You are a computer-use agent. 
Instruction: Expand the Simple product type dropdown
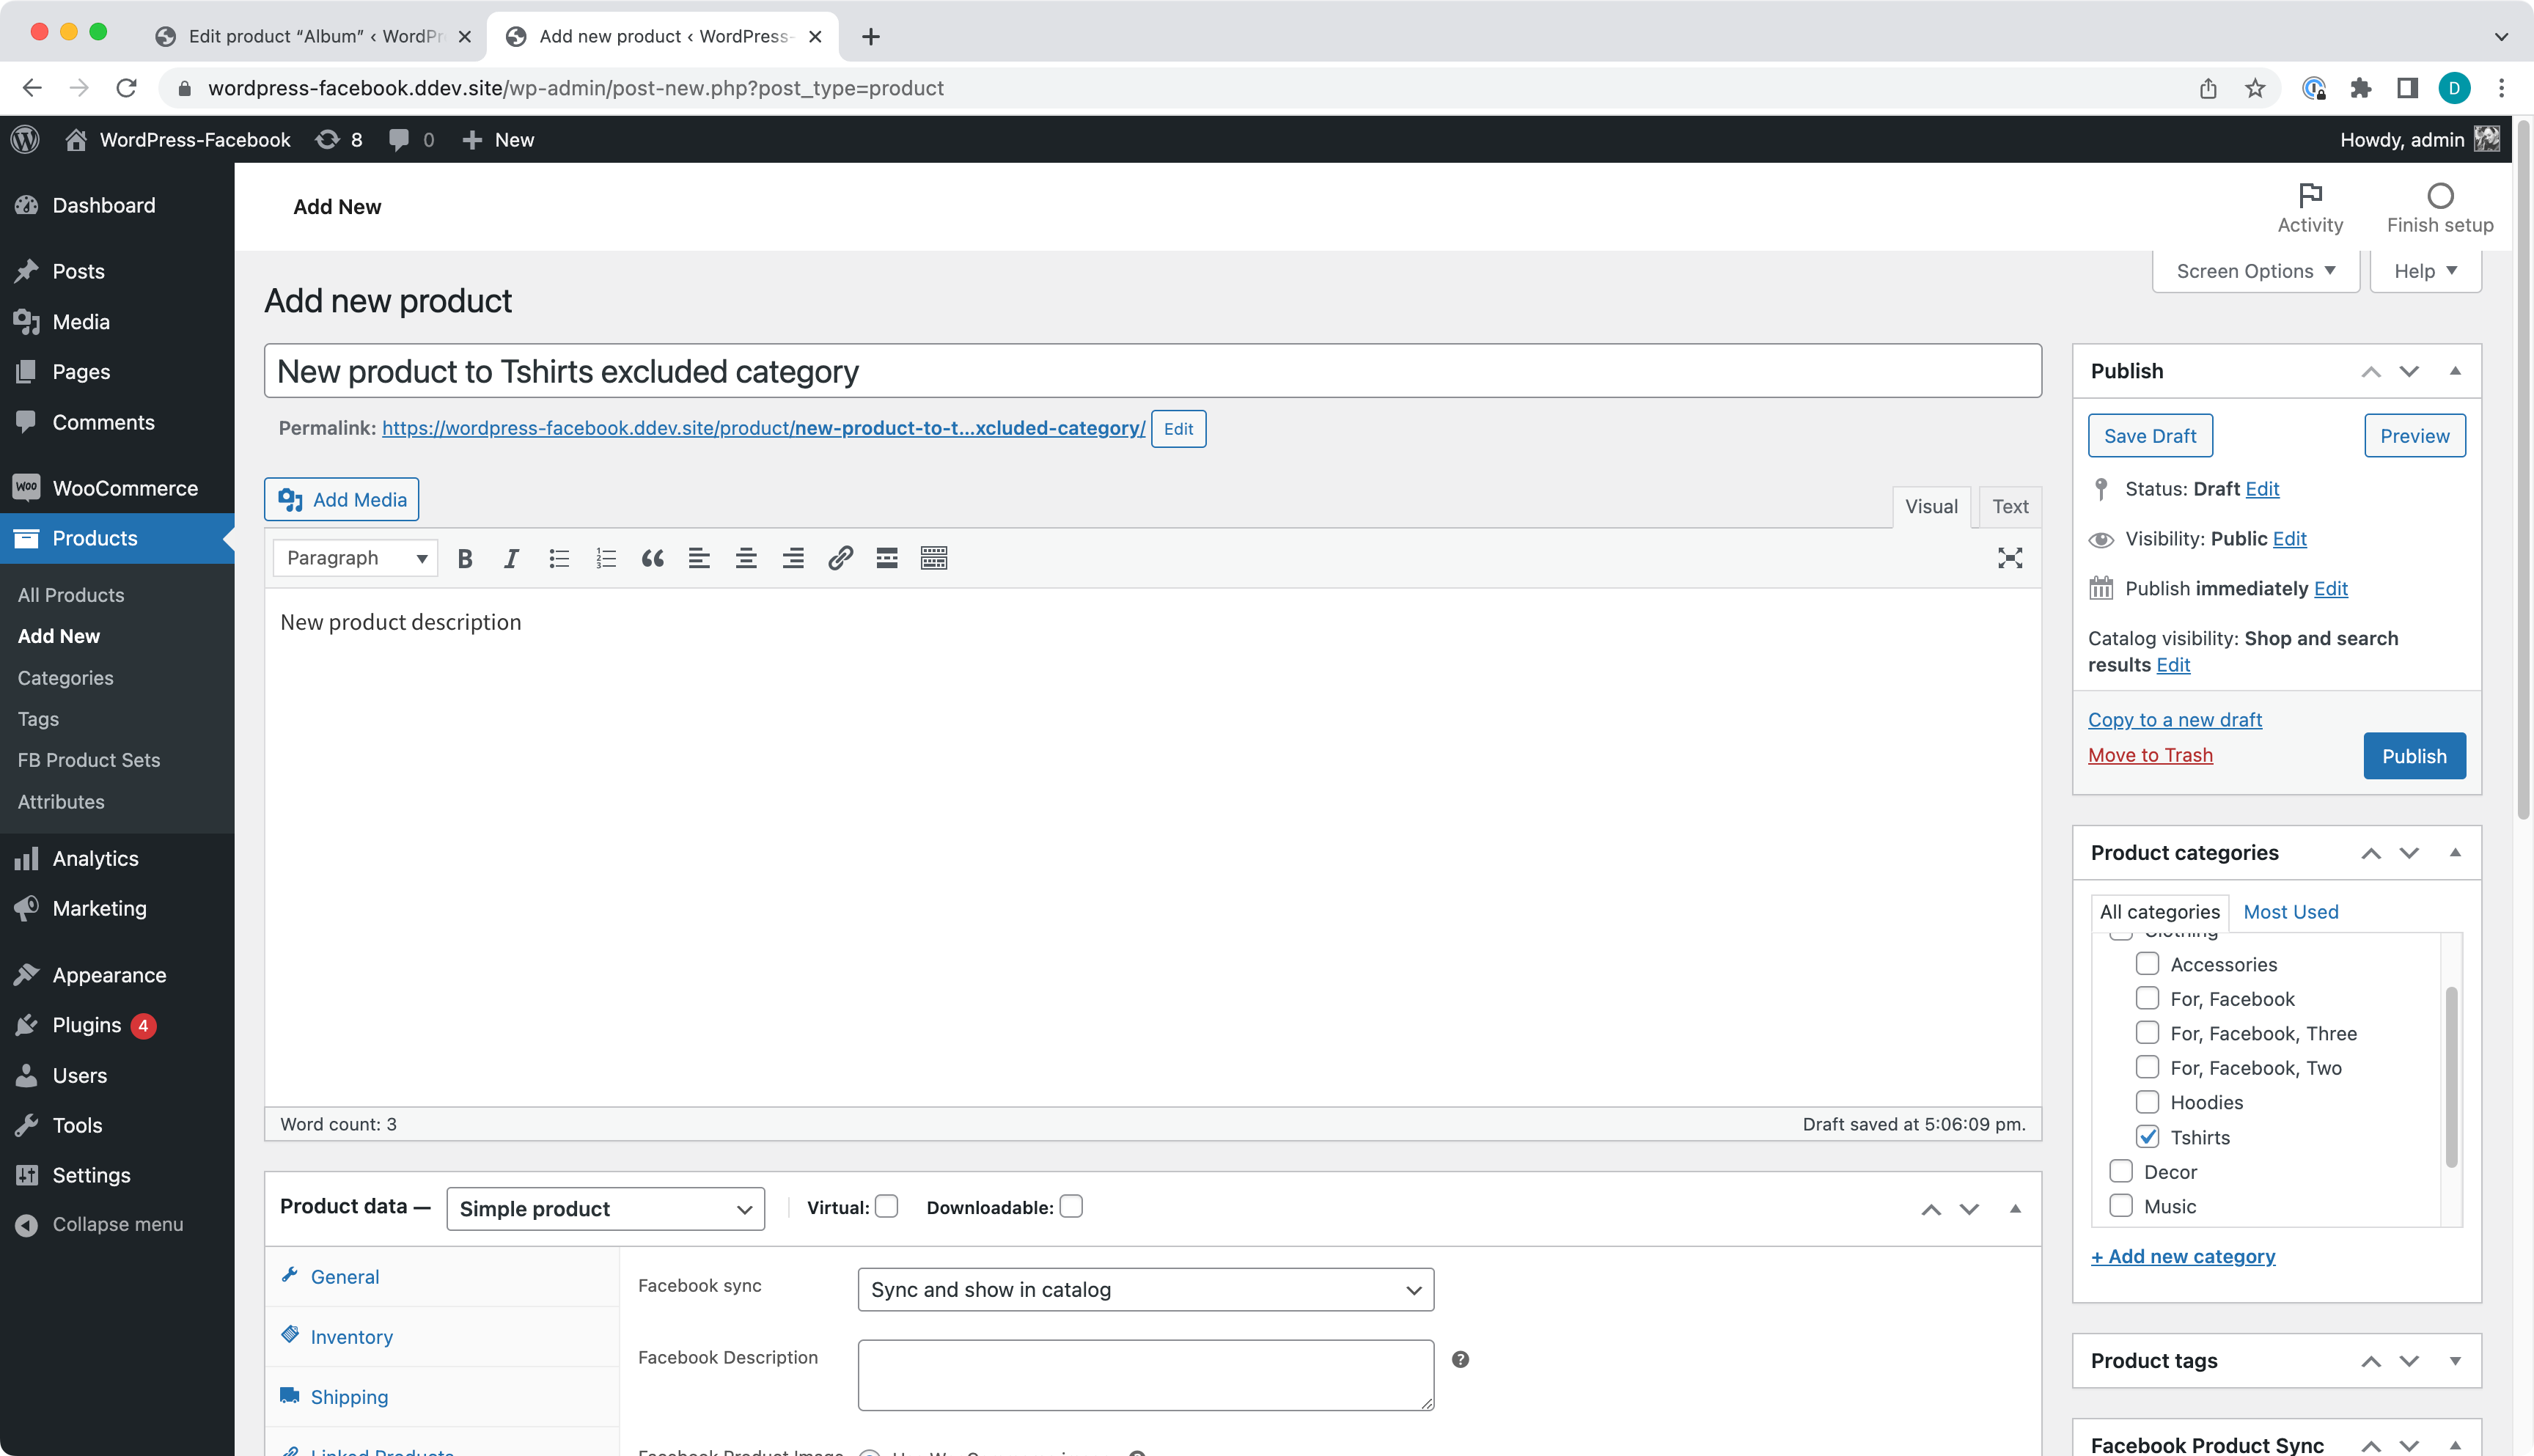click(602, 1207)
